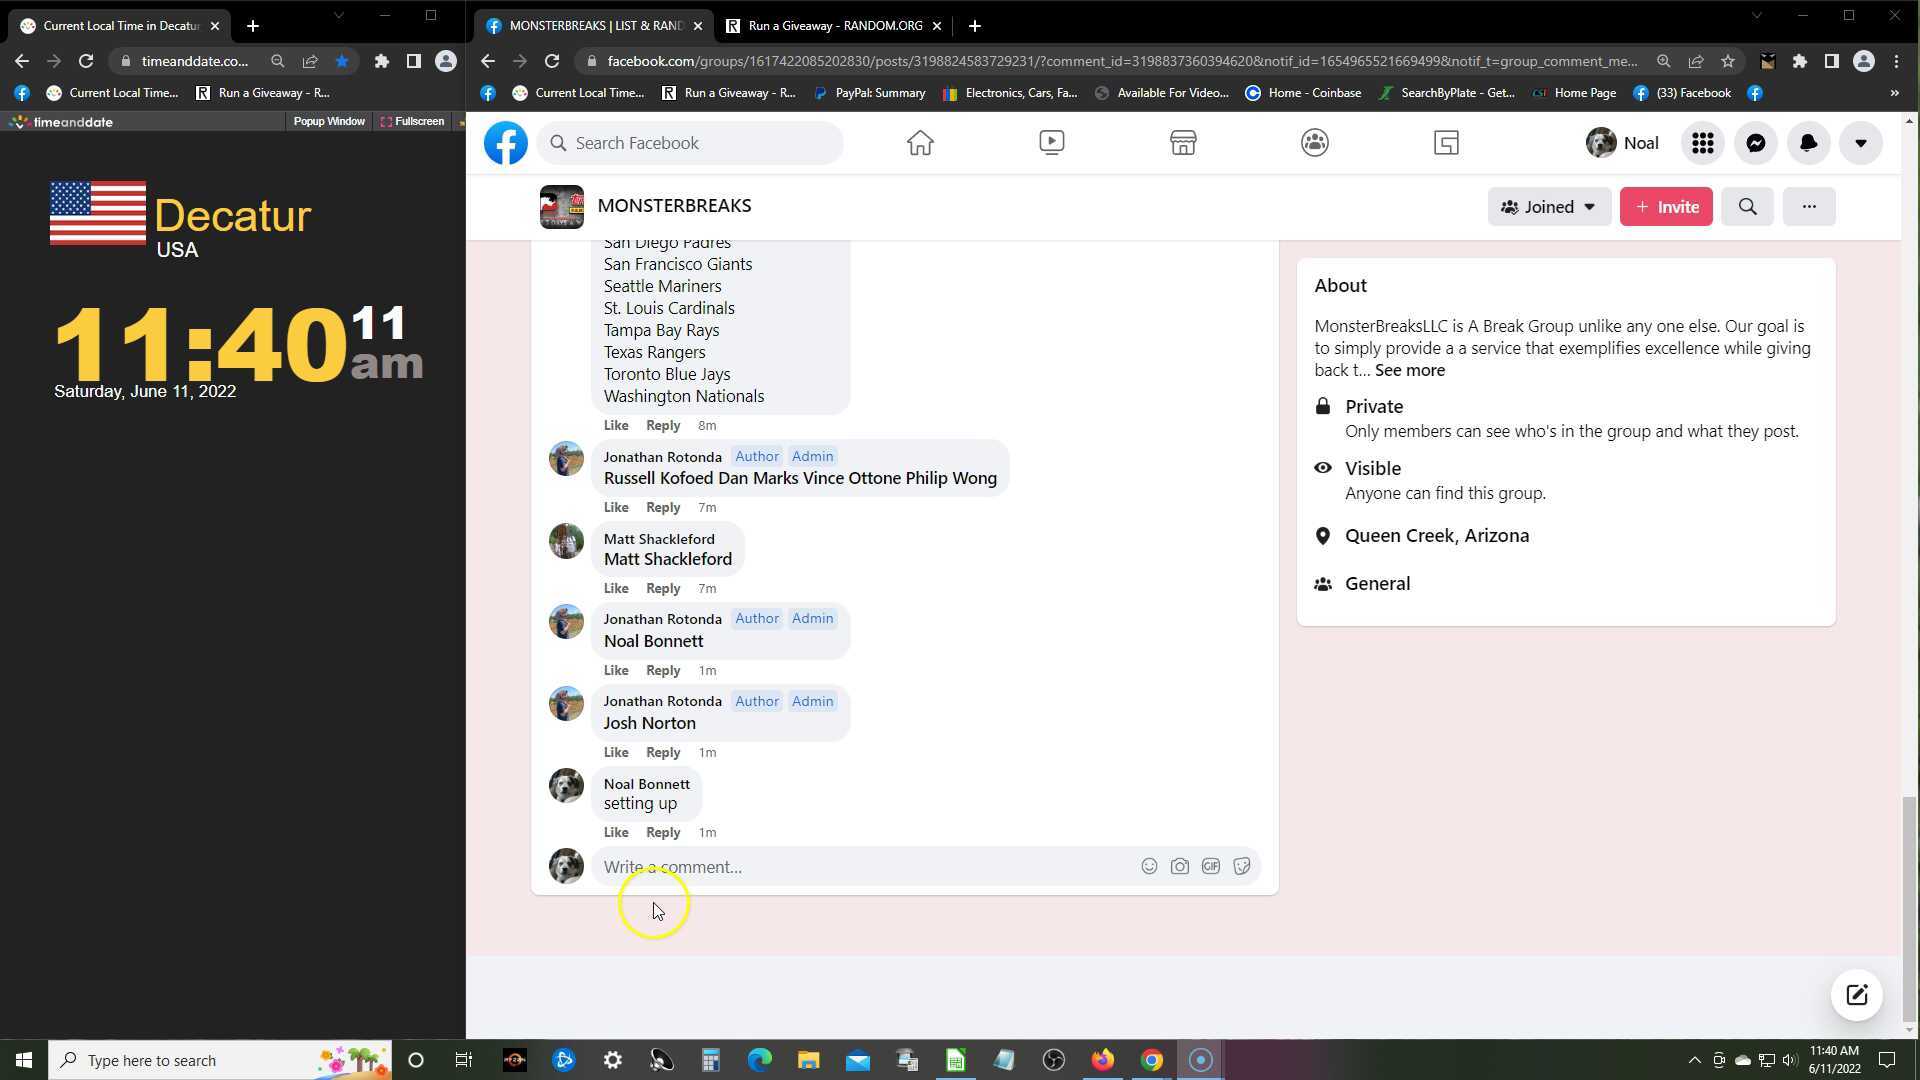The image size is (1920, 1080).
Task: Toggle Fullscreen on timeanddate clock
Action: 412,122
